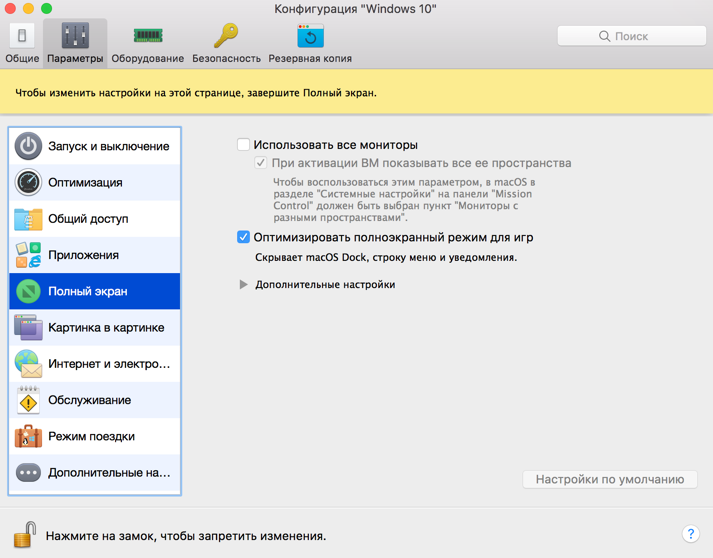
Task: Open the Резервная копия backup icon
Action: click(x=310, y=35)
